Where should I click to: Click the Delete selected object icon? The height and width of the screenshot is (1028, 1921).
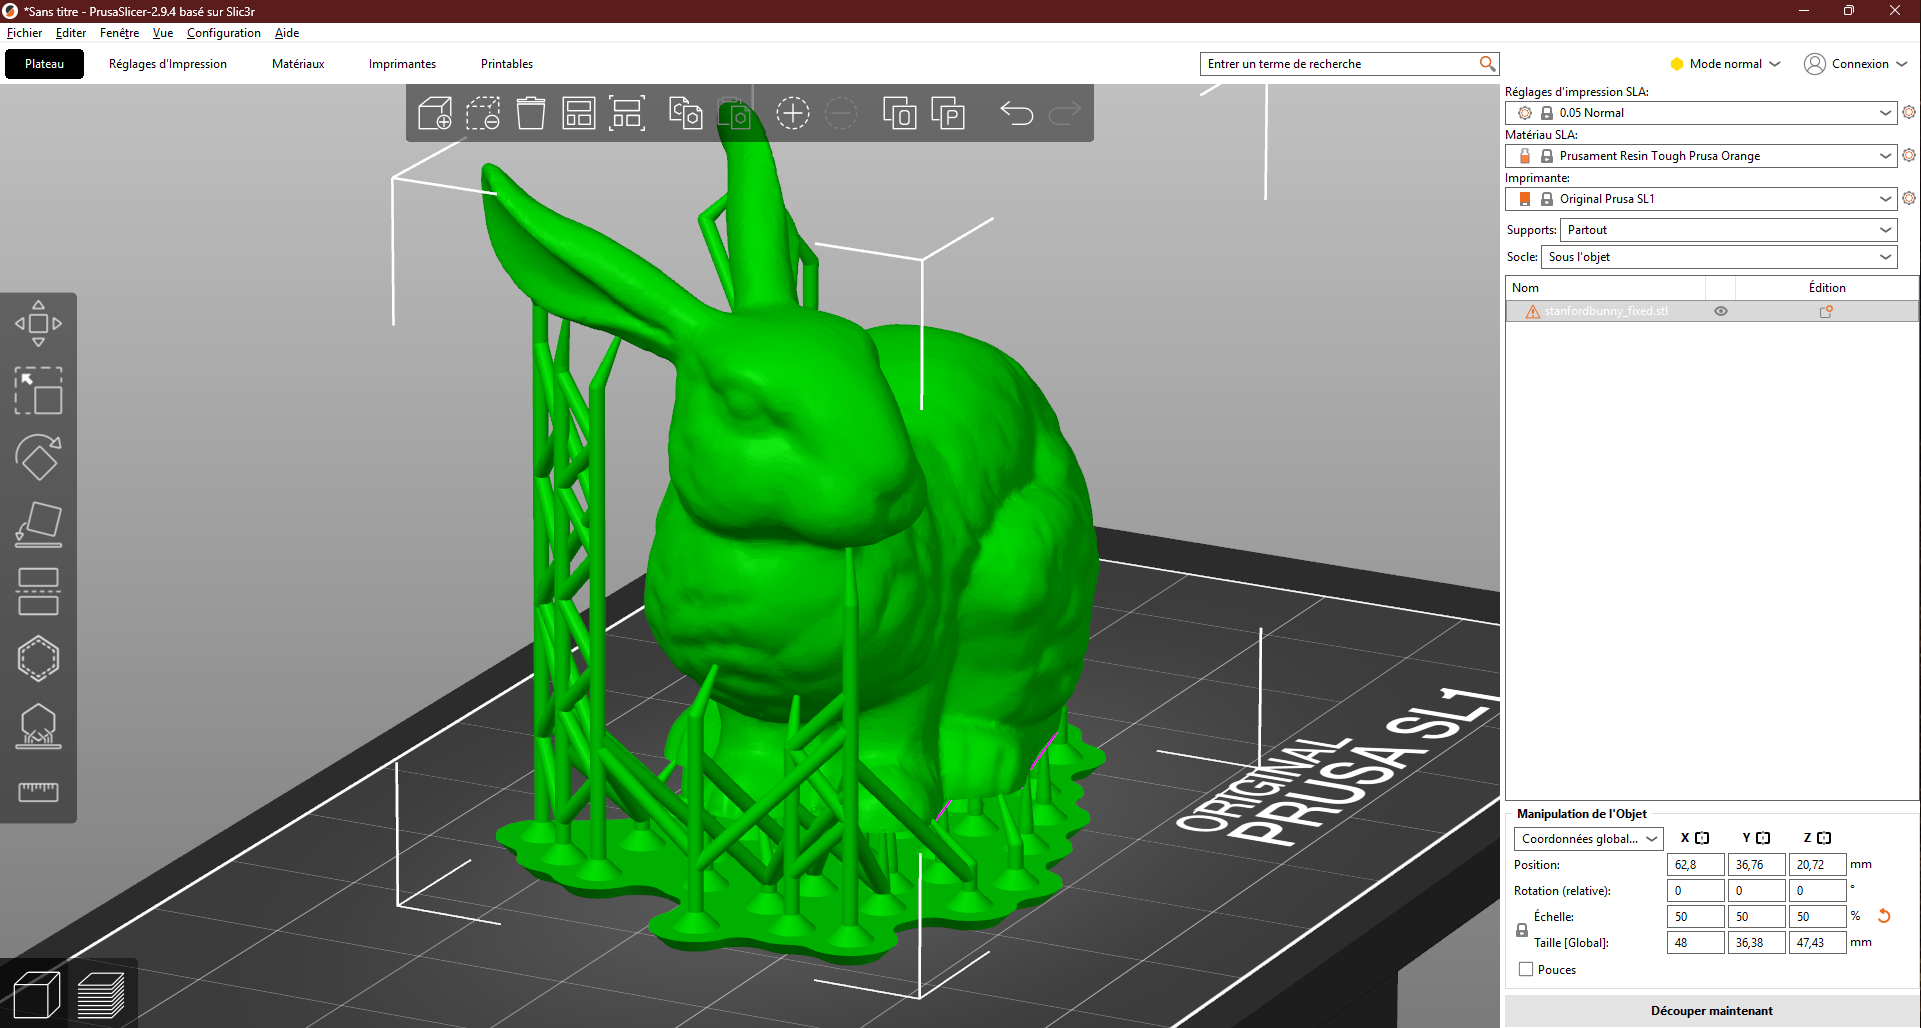click(x=483, y=113)
